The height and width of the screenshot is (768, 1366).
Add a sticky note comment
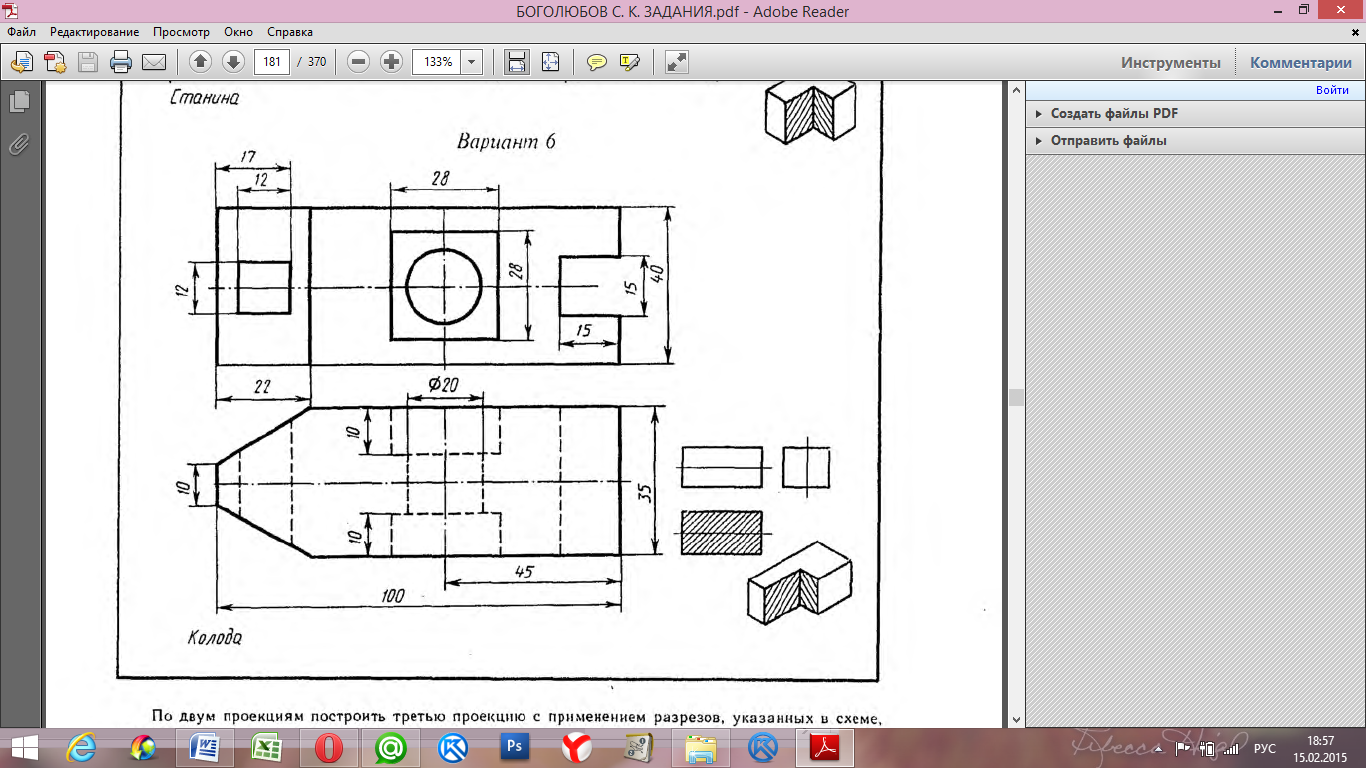click(x=597, y=62)
